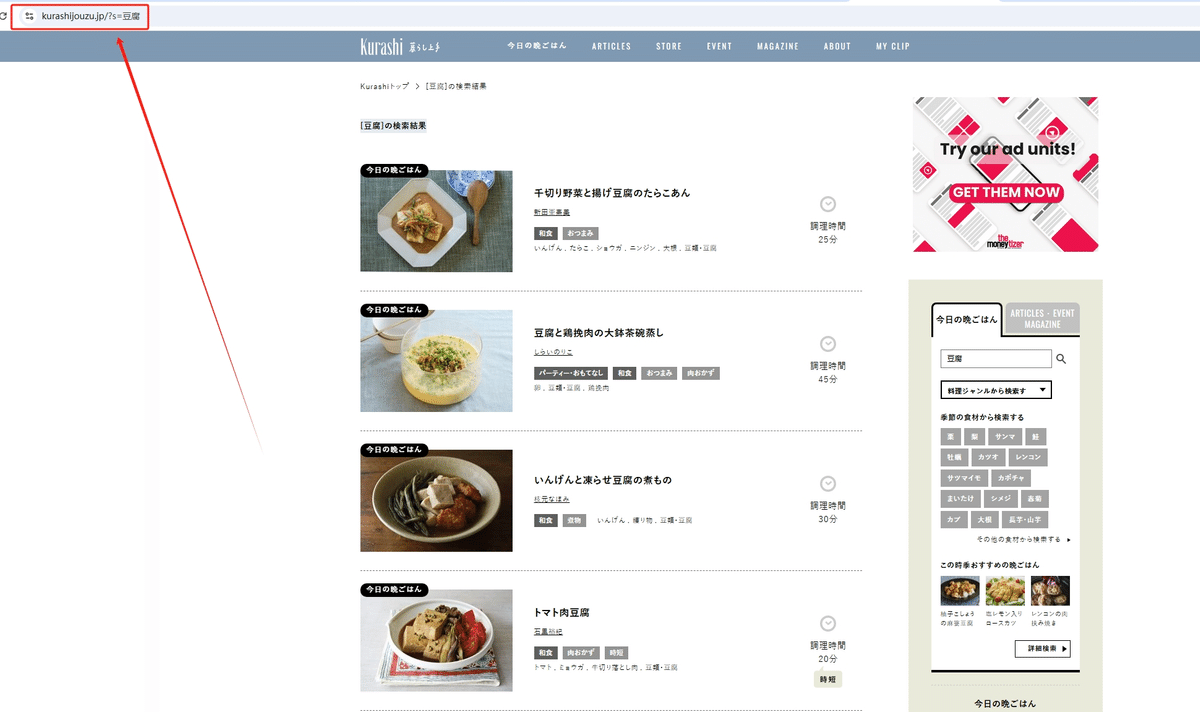Switch to ARTICLES・EVENT MAGAZINE tab

pyautogui.click(x=1042, y=318)
